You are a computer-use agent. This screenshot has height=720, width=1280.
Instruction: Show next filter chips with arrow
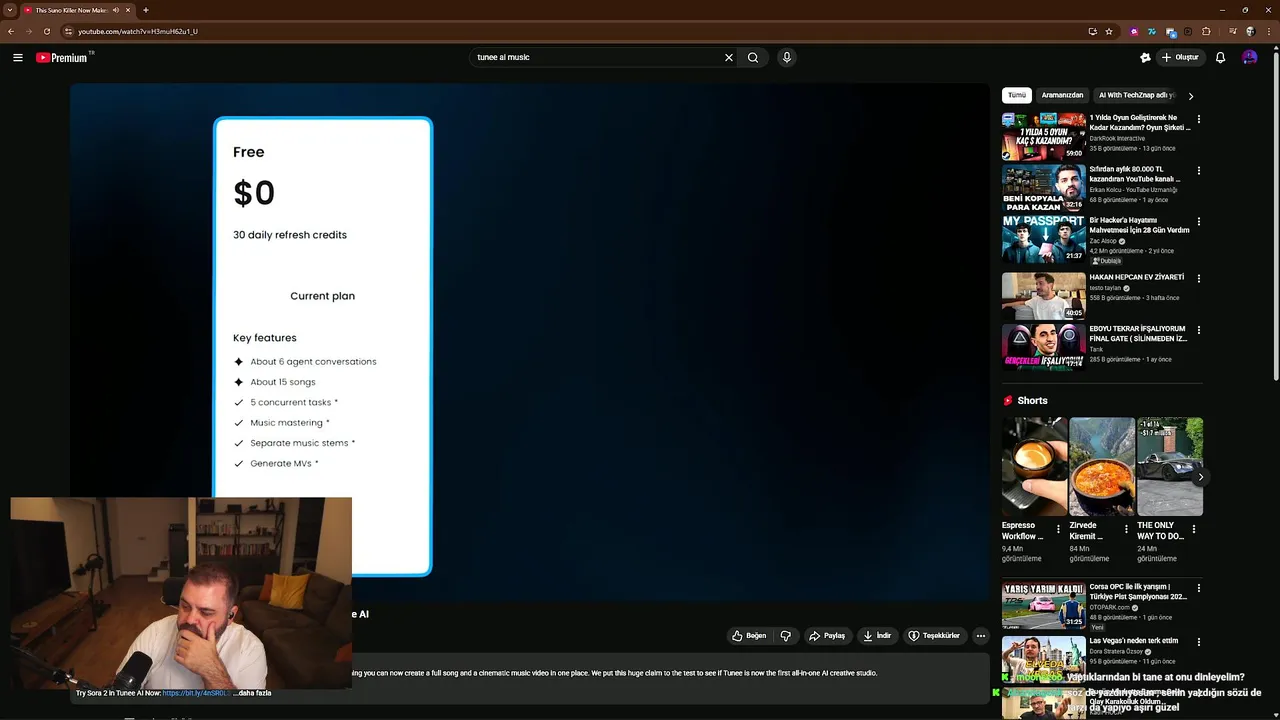[1191, 96]
